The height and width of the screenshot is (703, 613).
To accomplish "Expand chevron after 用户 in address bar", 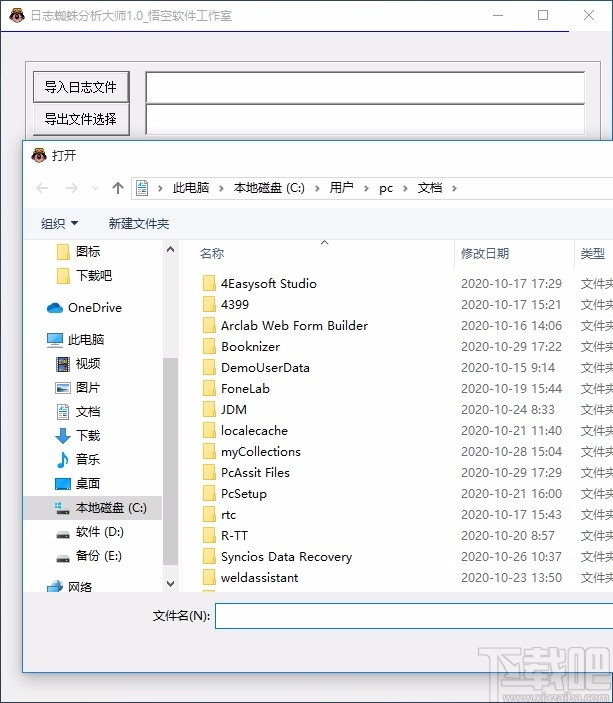I will click(x=366, y=188).
